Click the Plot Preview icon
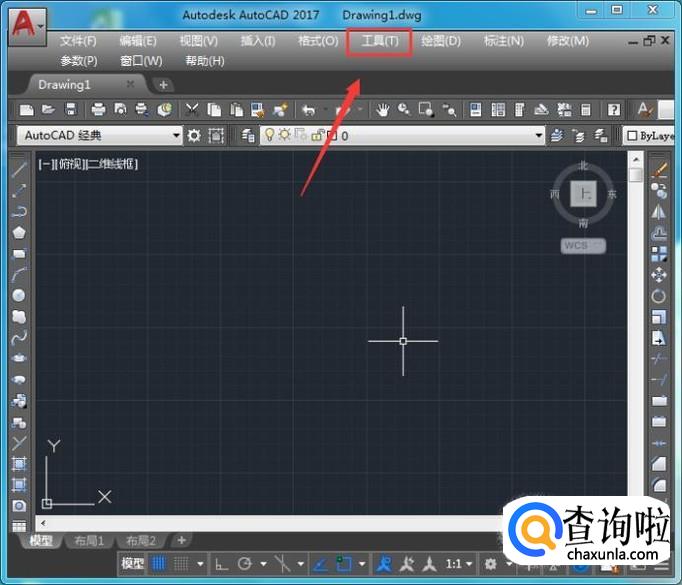The width and height of the screenshot is (682, 585). coord(120,109)
